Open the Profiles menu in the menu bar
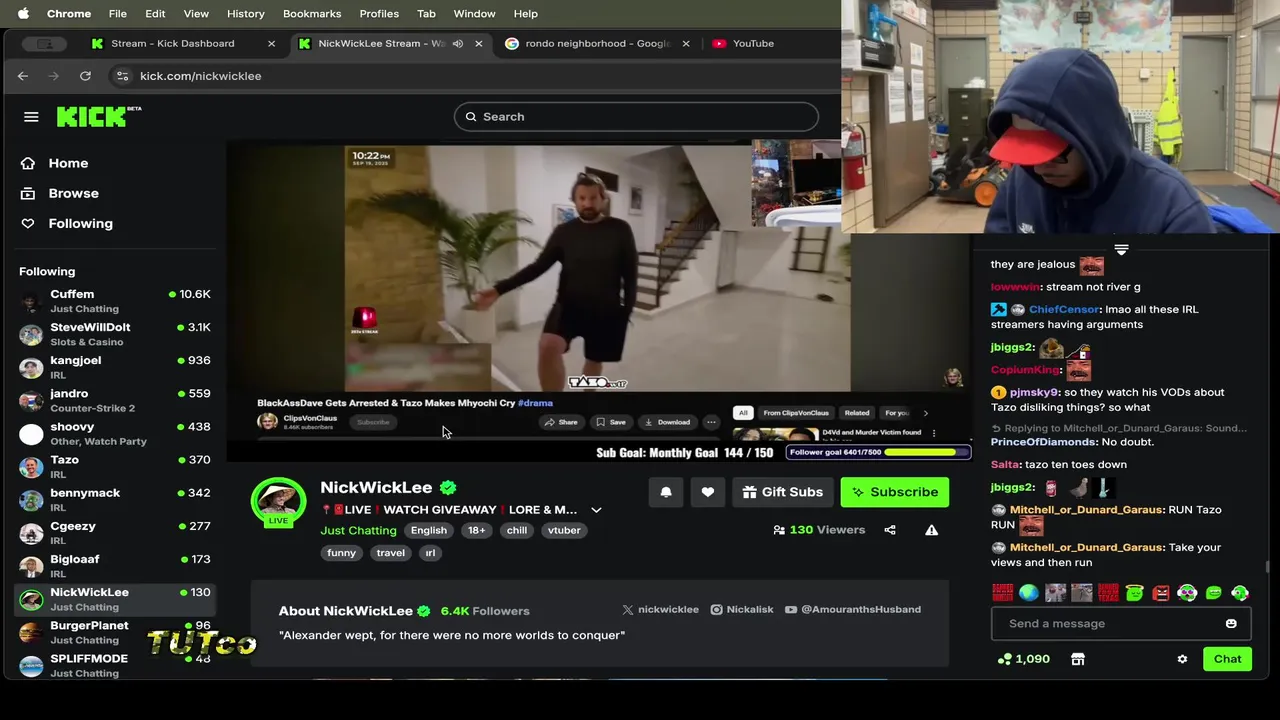Viewport: 1280px width, 720px height. tap(379, 14)
